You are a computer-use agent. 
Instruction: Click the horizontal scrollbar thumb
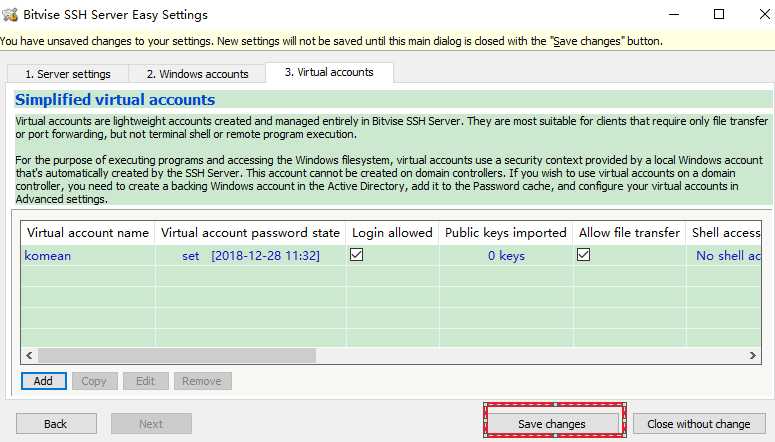(177, 355)
